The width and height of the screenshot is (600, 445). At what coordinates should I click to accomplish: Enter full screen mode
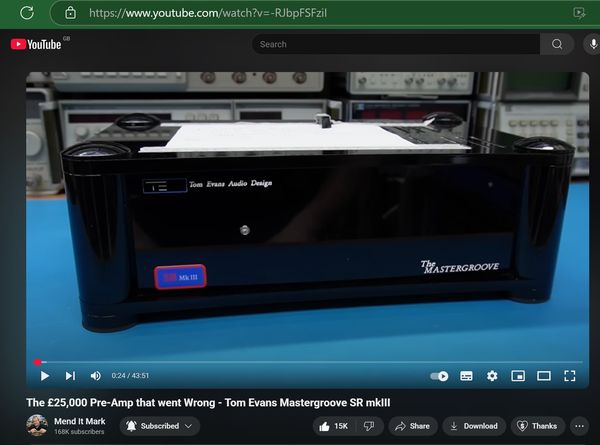[570, 376]
